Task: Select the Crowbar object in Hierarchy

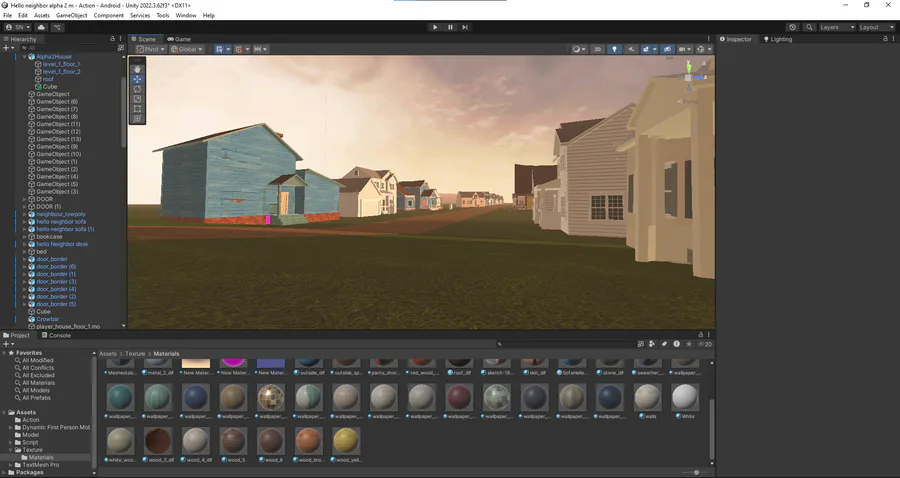Action: point(48,319)
